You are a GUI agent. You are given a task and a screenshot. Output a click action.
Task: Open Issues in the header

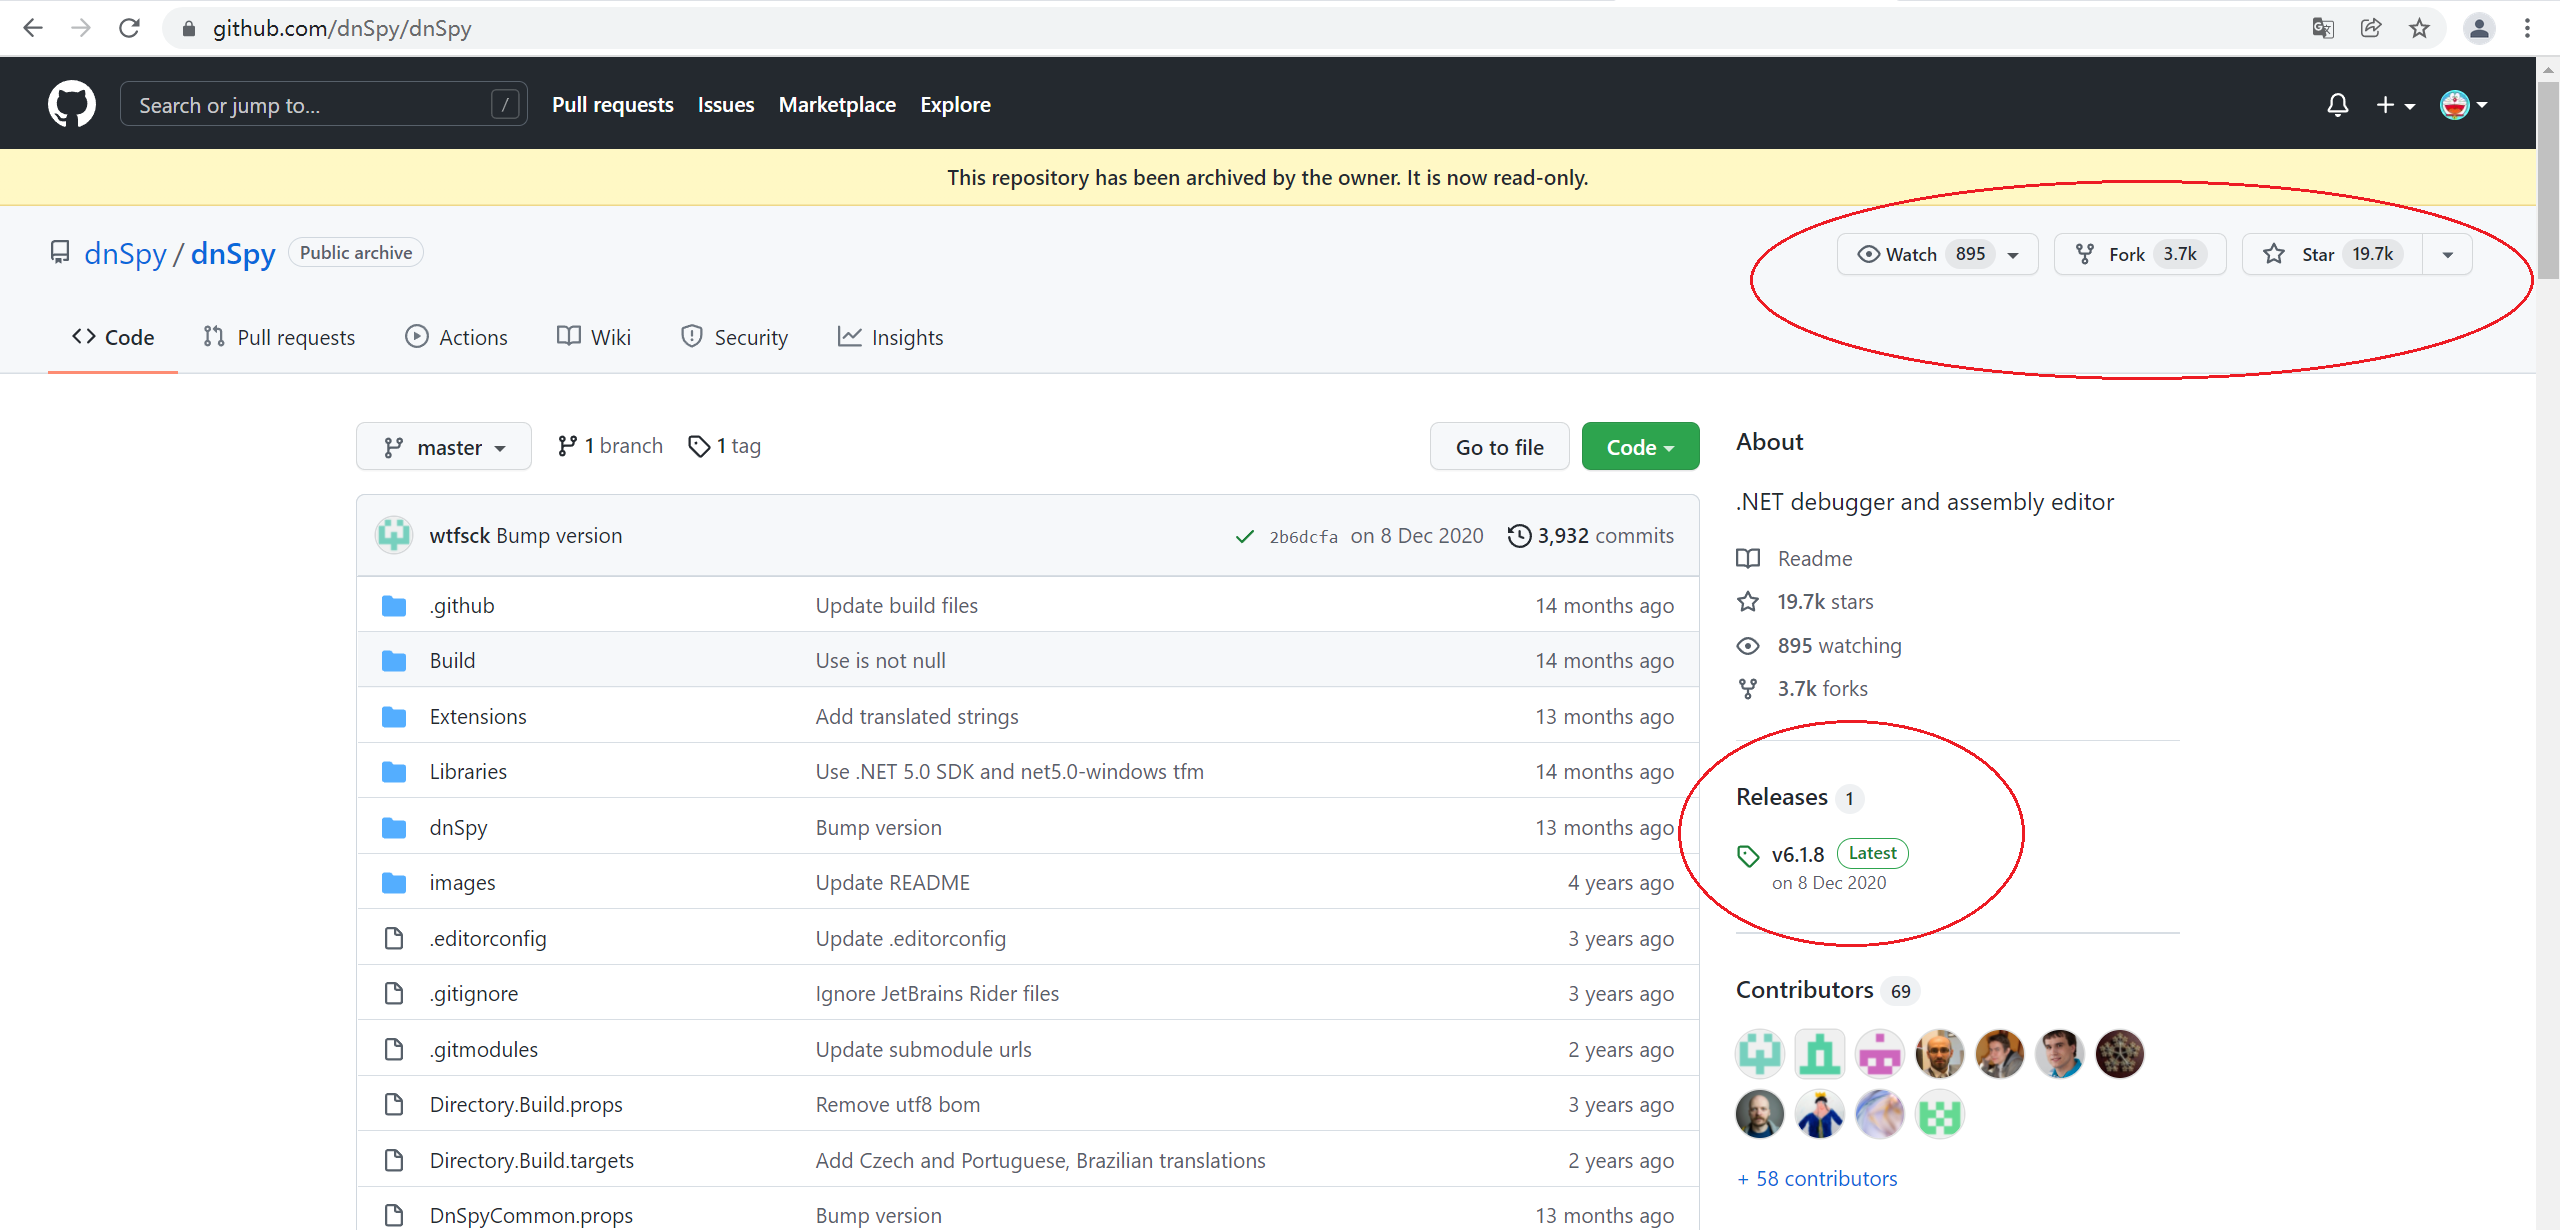(726, 104)
